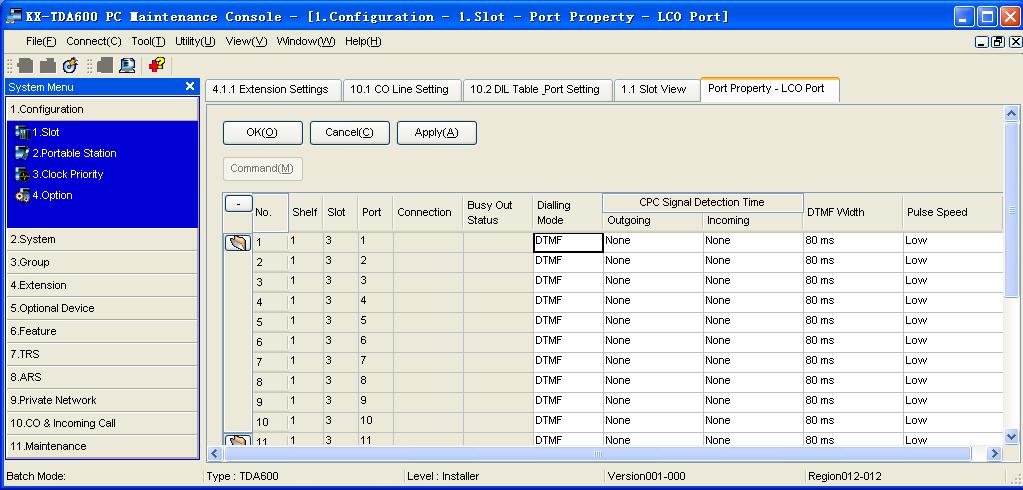This screenshot has height=490, width=1023.
Task: Select the Dialling Mode DTMF cell in row 1
Action: (x=568, y=242)
